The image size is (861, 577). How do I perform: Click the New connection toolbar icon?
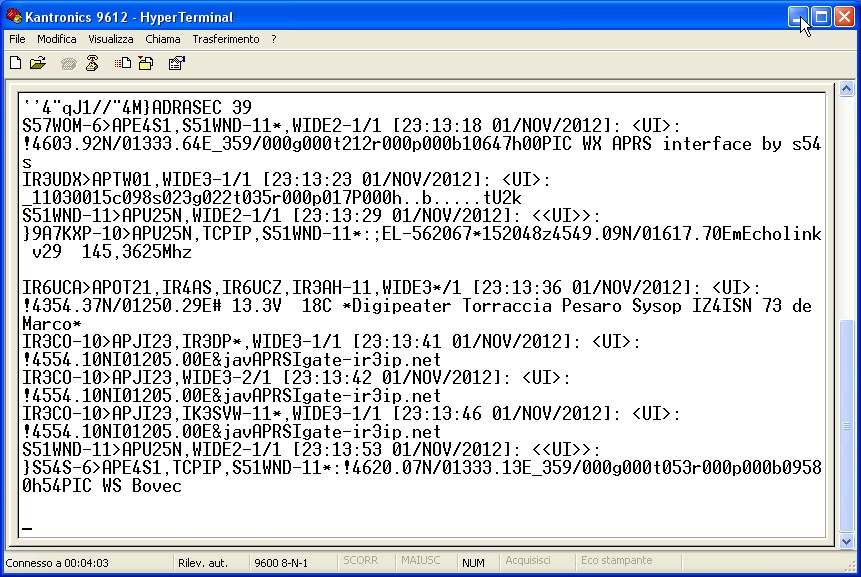(x=15, y=63)
